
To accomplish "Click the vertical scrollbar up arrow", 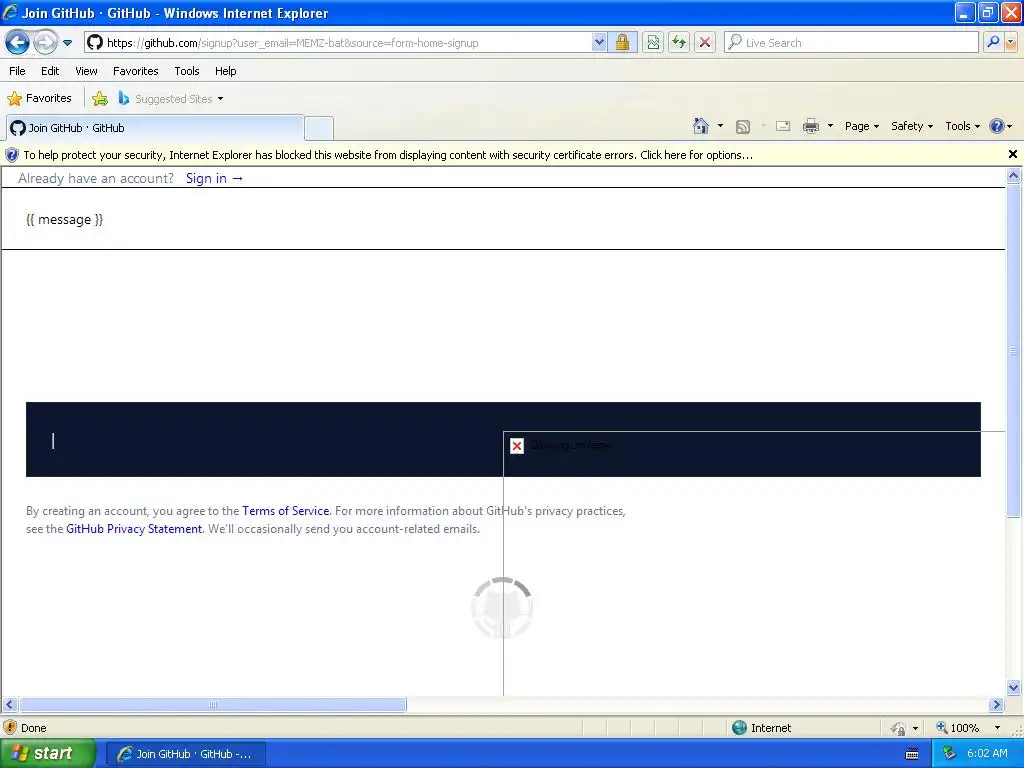I will (x=1014, y=175).
